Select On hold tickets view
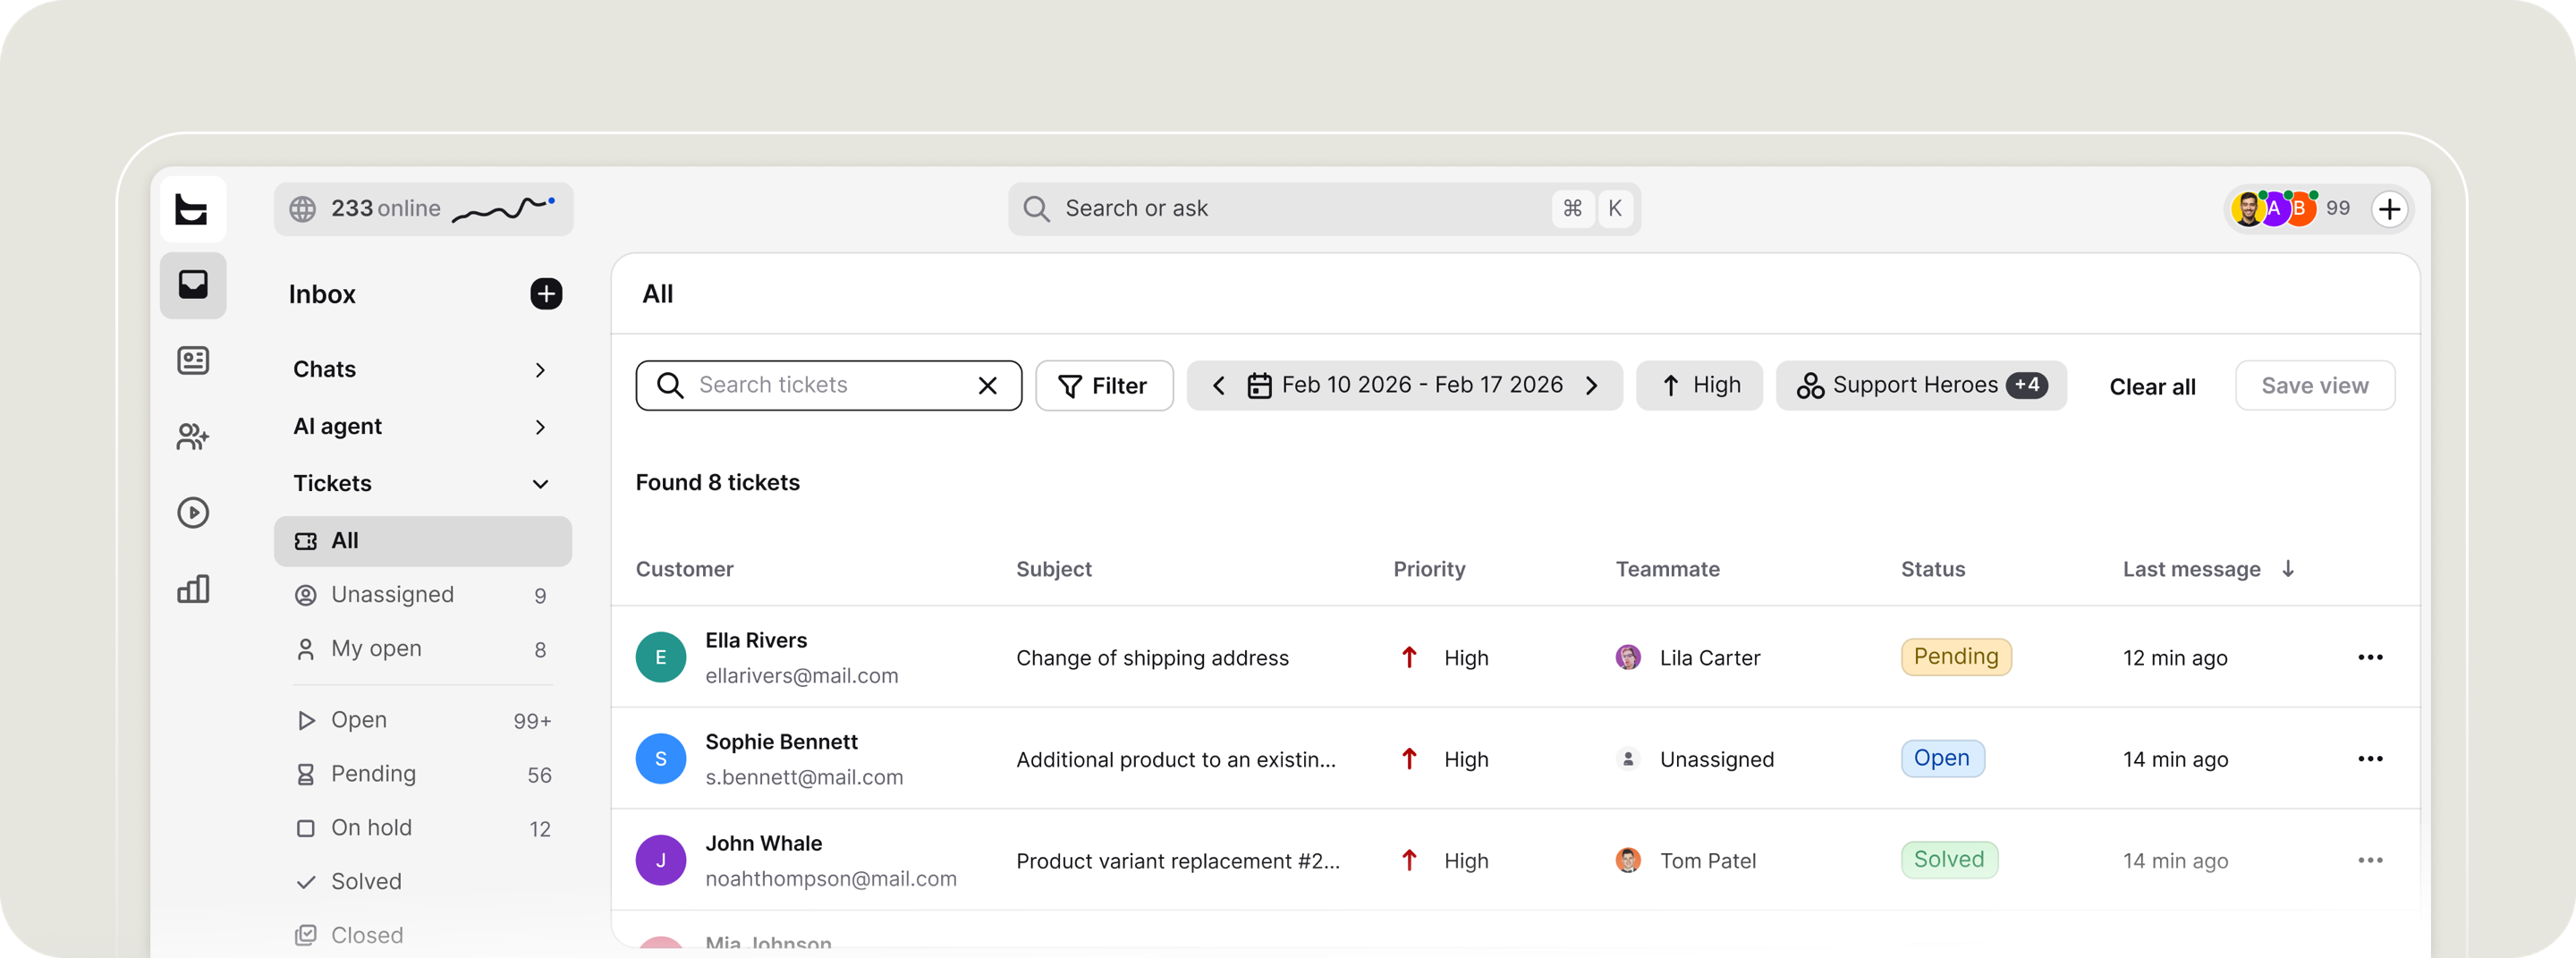The image size is (2576, 958). coord(423,828)
